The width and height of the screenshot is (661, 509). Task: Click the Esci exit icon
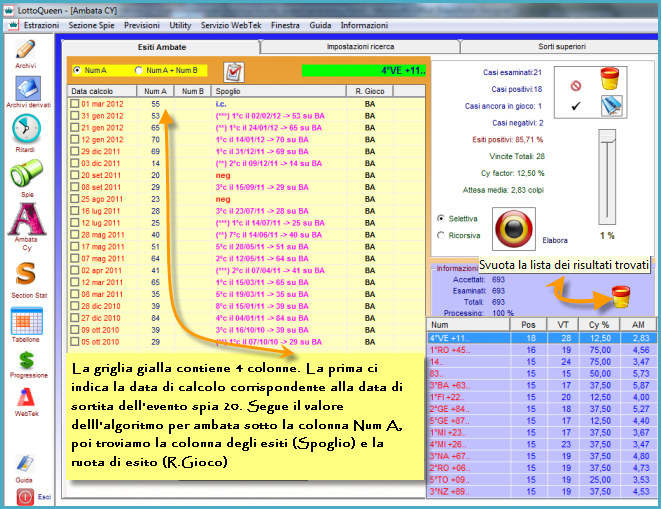coord(25,497)
